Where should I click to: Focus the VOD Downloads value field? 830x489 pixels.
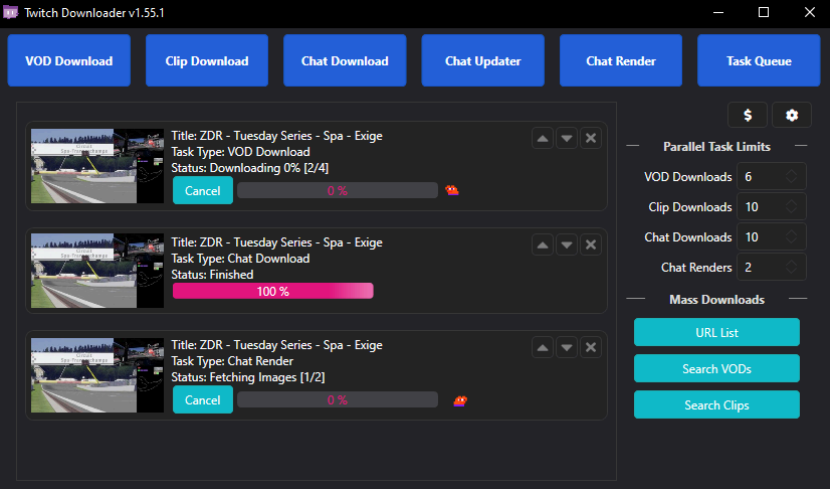point(771,176)
